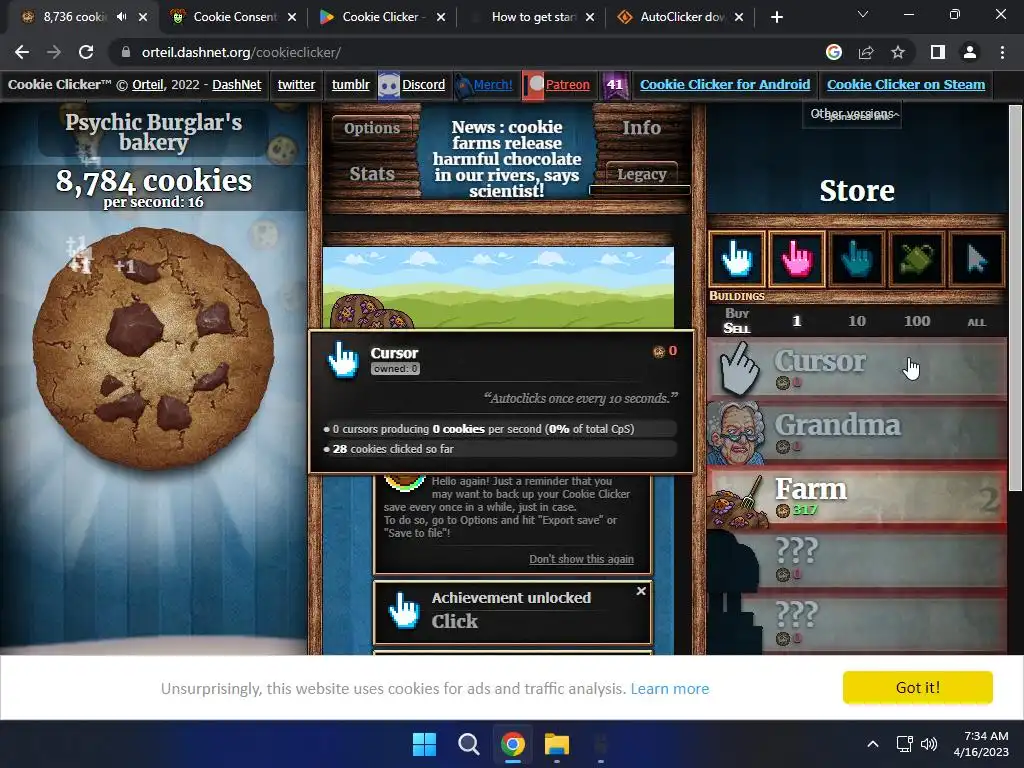
Task: Click Chrome icon in the taskbar
Action: tap(513, 744)
